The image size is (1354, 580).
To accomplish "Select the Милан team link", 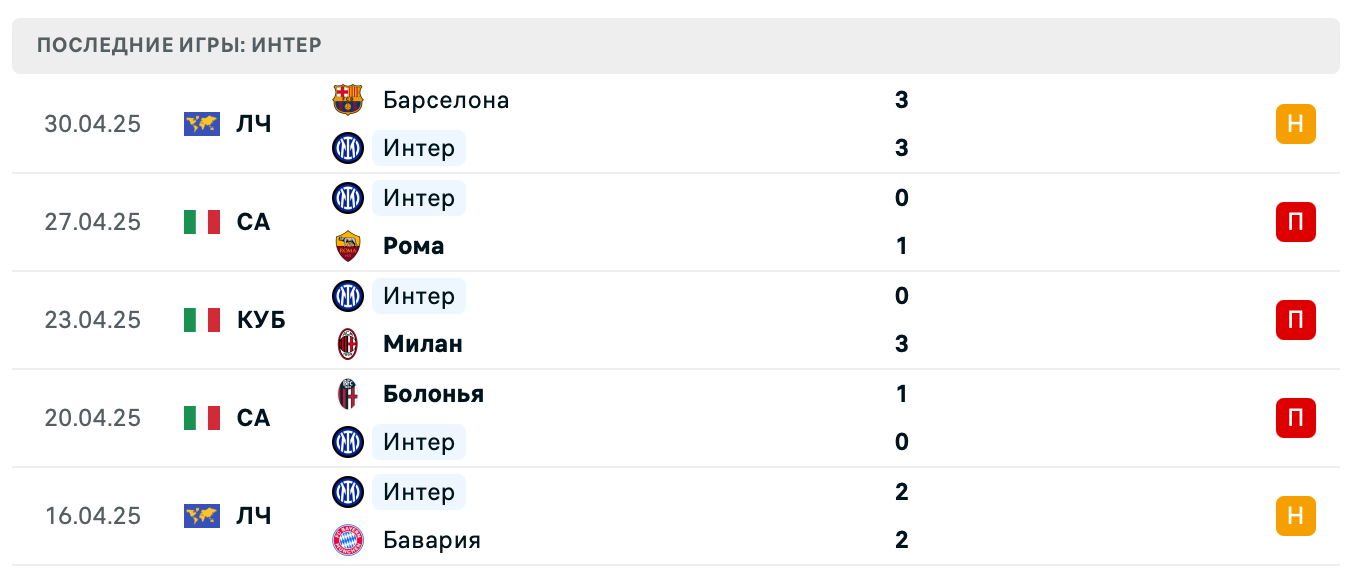I will 423,344.
